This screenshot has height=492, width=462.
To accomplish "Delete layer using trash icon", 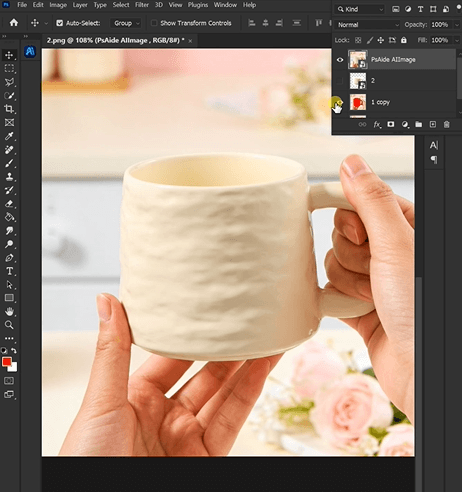I will click(447, 124).
